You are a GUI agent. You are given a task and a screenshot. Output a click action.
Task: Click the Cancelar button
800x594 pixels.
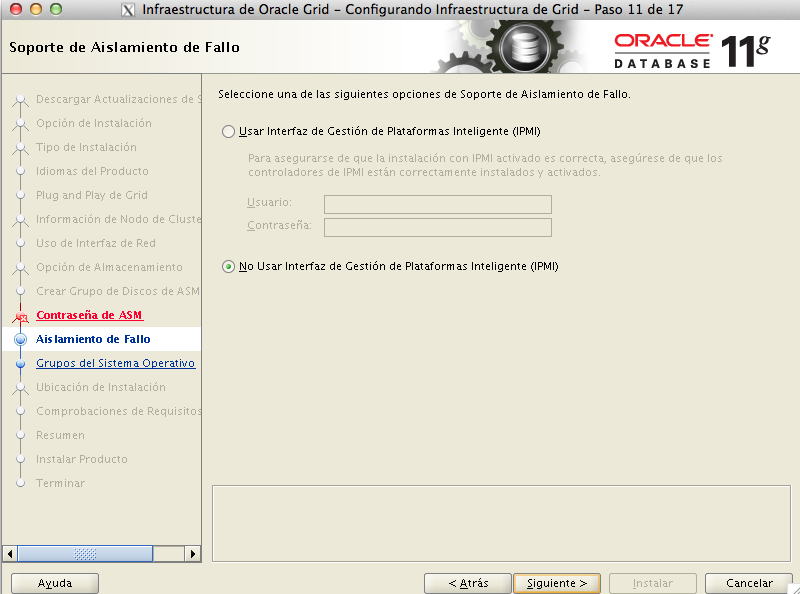(749, 583)
